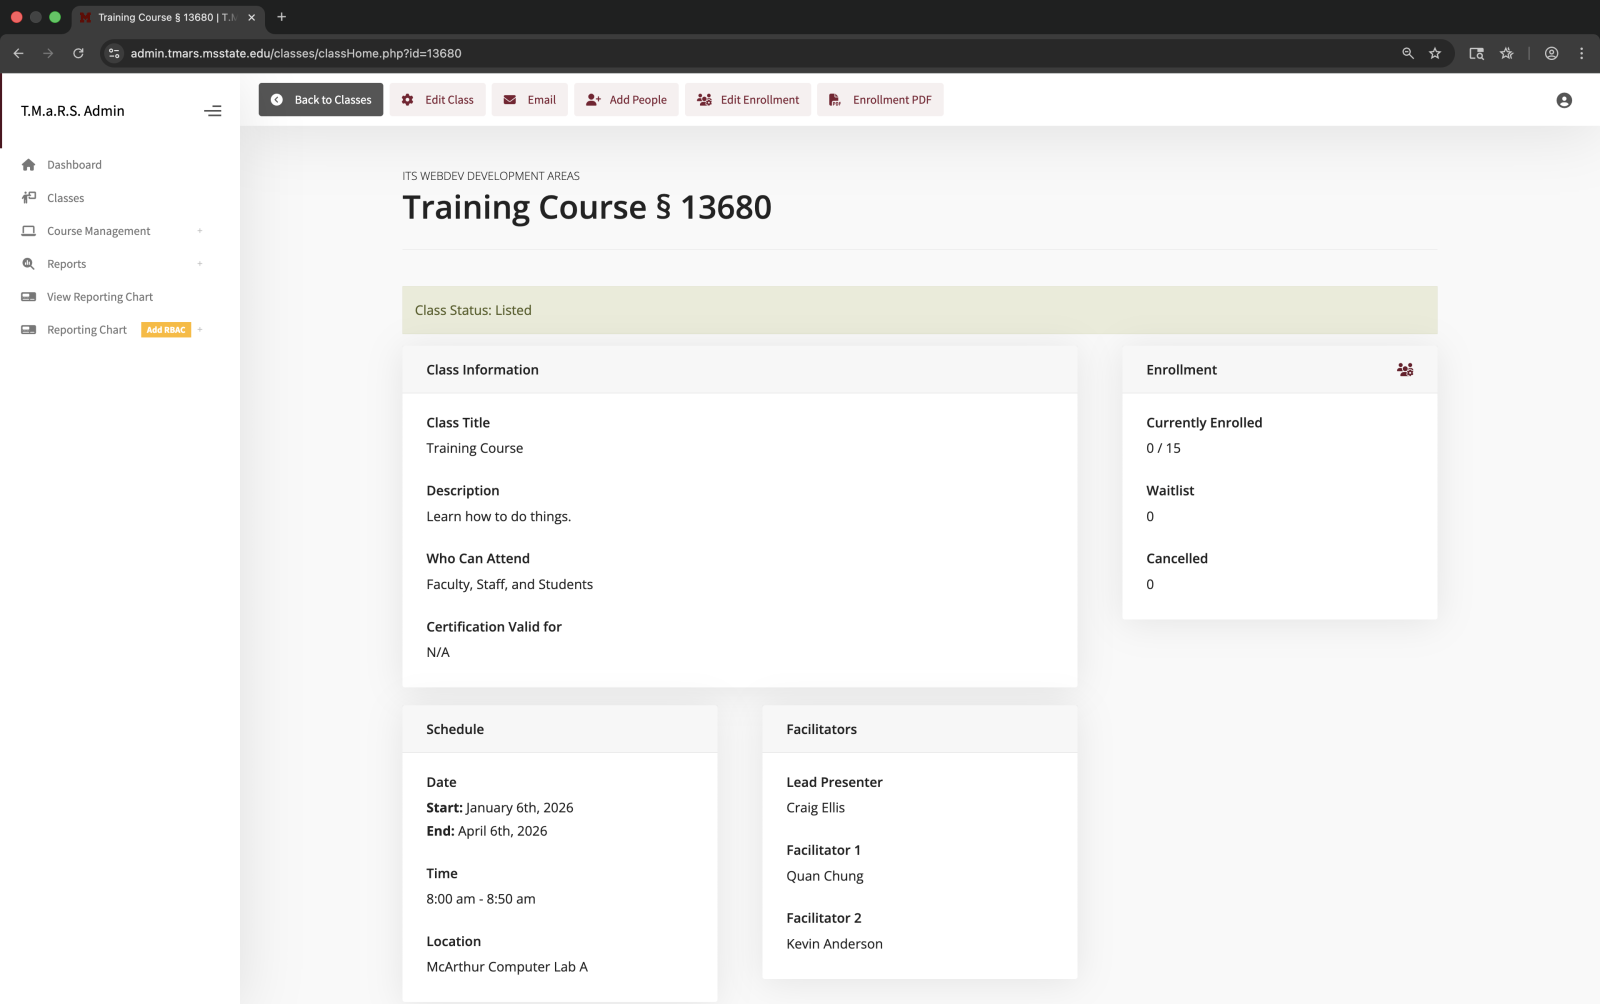Reload the page with browser refresh icon
This screenshot has height=1004, width=1600.
pyautogui.click(x=78, y=53)
